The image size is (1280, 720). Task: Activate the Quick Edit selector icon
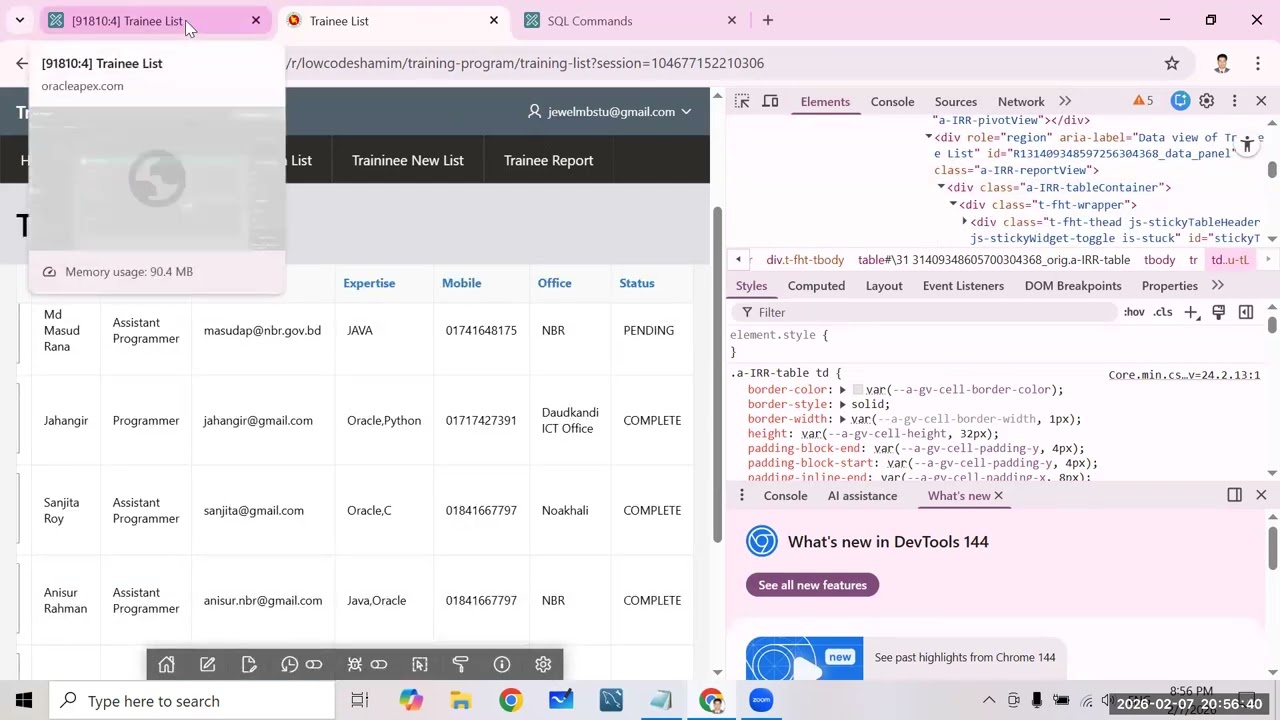pyautogui.click(x=420, y=665)
